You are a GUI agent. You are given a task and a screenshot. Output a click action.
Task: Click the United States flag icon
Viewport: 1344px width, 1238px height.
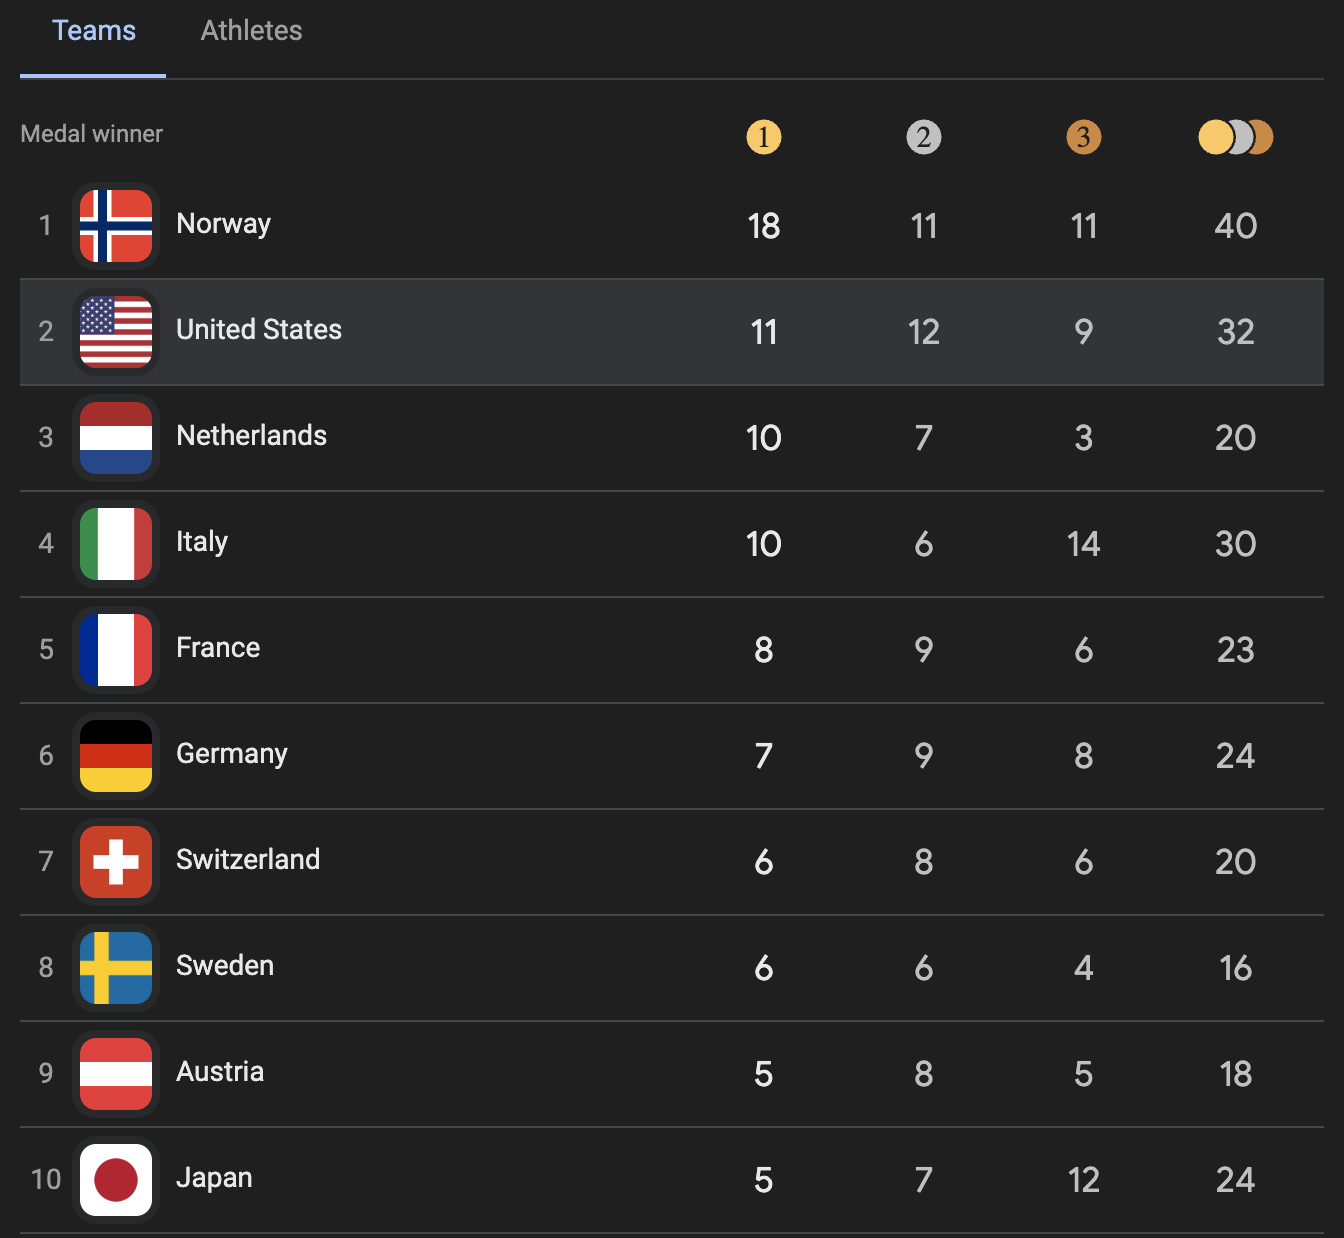point(116,332)
